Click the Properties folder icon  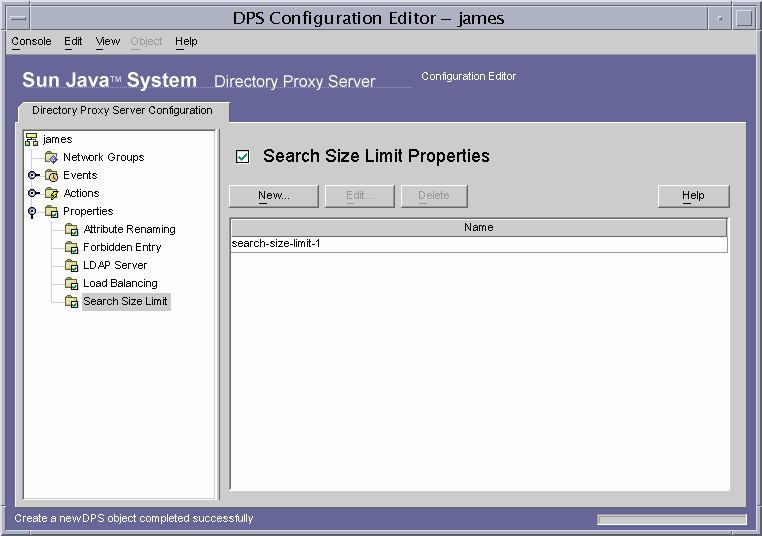point(51,211)
